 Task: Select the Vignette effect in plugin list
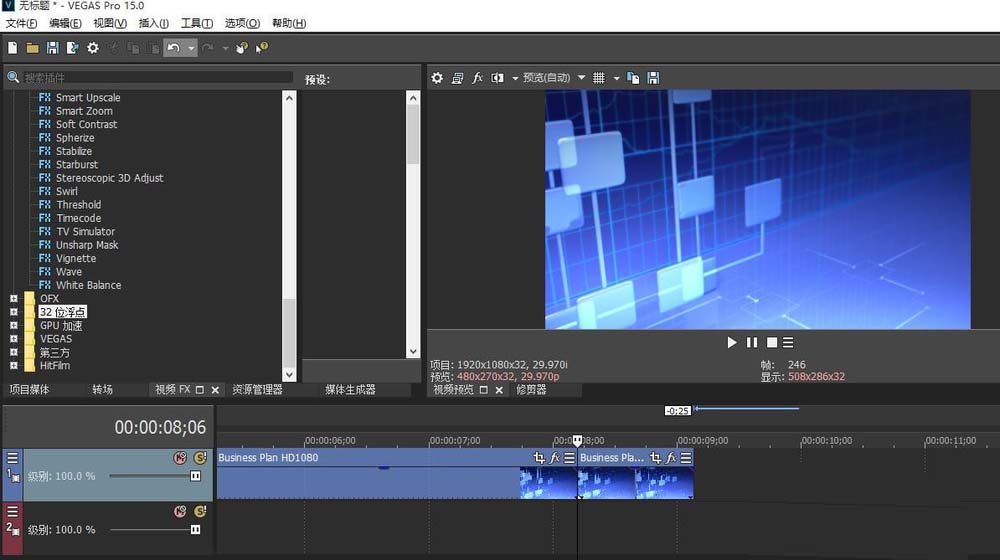point(76,258)
